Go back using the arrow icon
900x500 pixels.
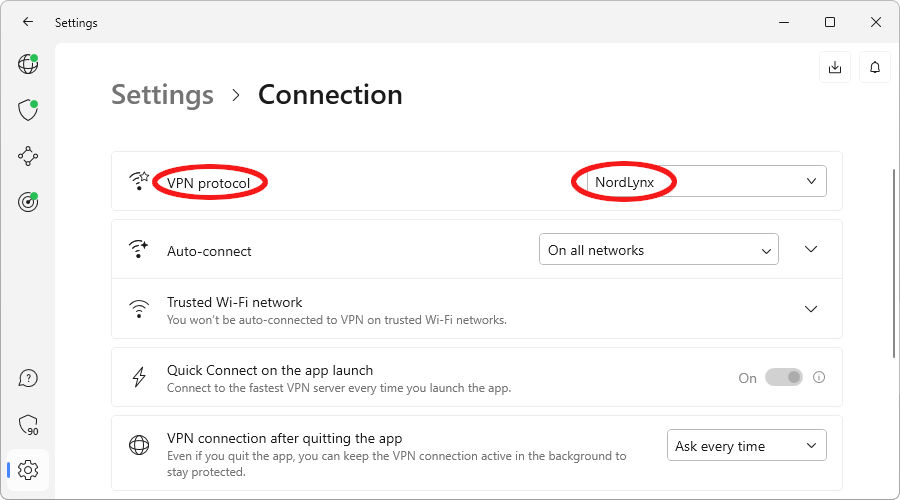pos(28,22)
